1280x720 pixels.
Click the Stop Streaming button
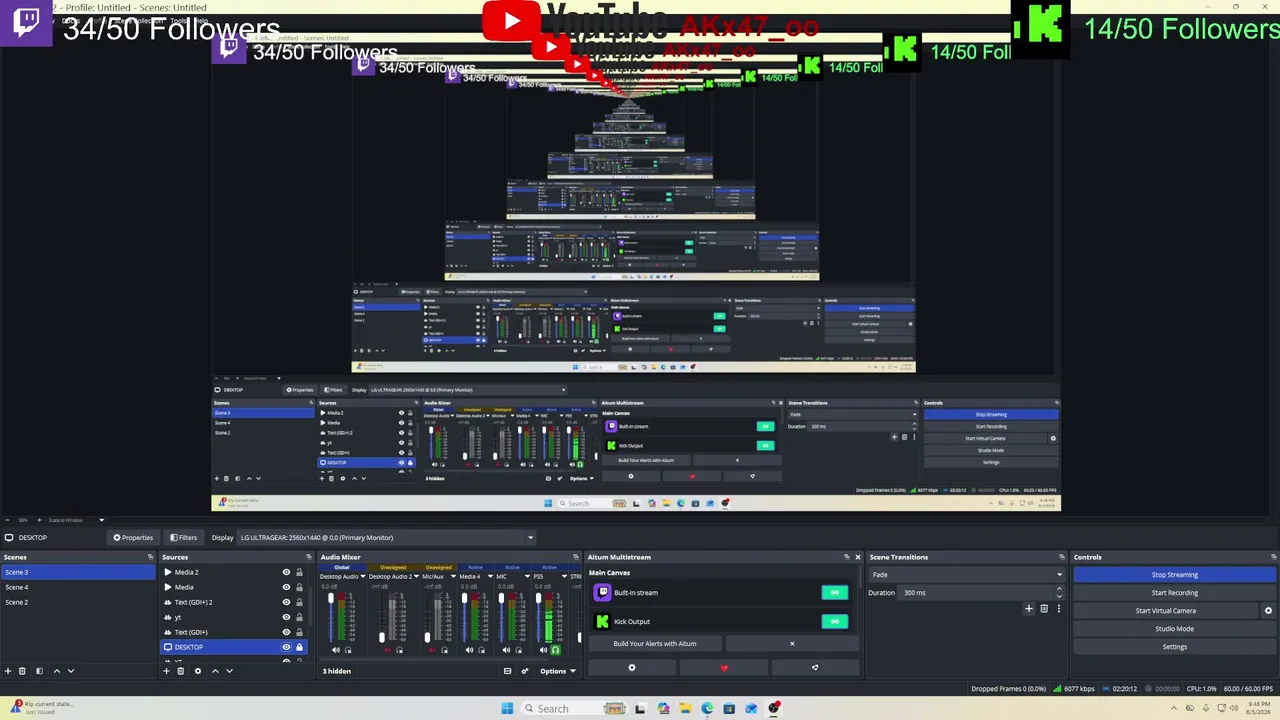coord(1174,575)
